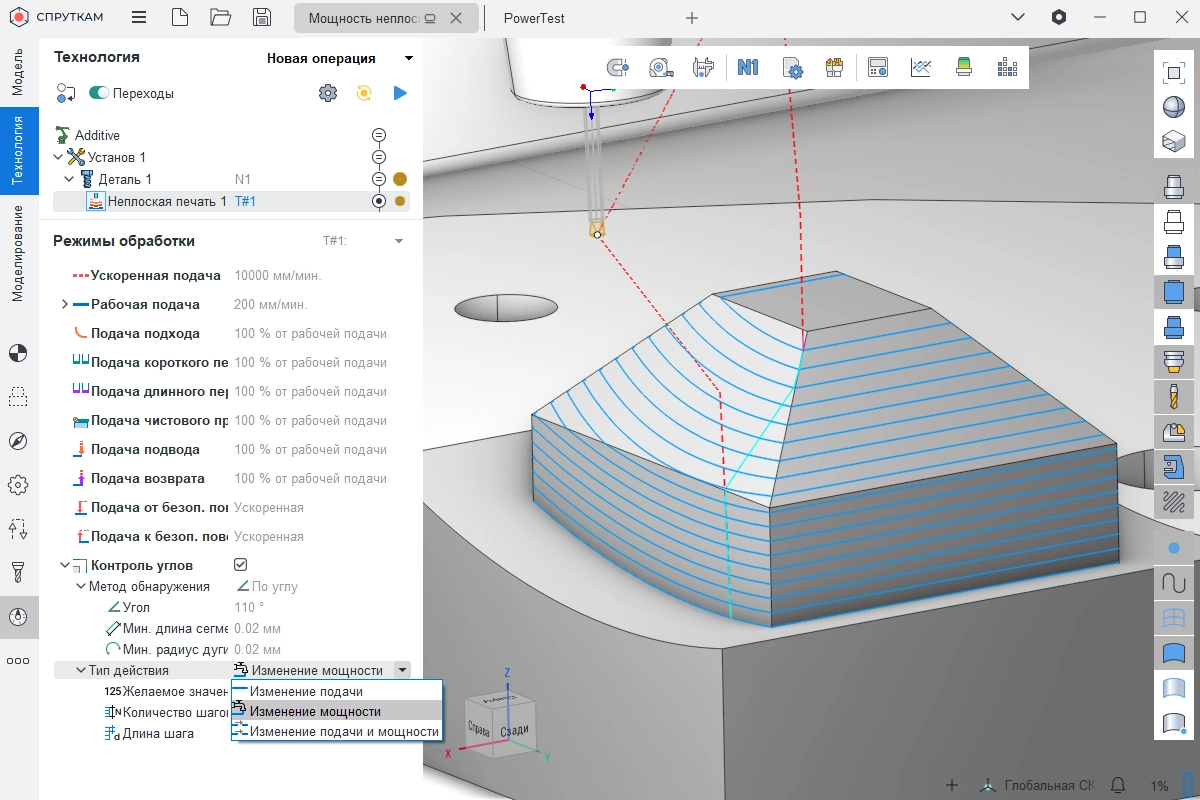This screenshot has width=1200, height=800.
Task: Click the N1 toolbar icon
Action: 748,67
